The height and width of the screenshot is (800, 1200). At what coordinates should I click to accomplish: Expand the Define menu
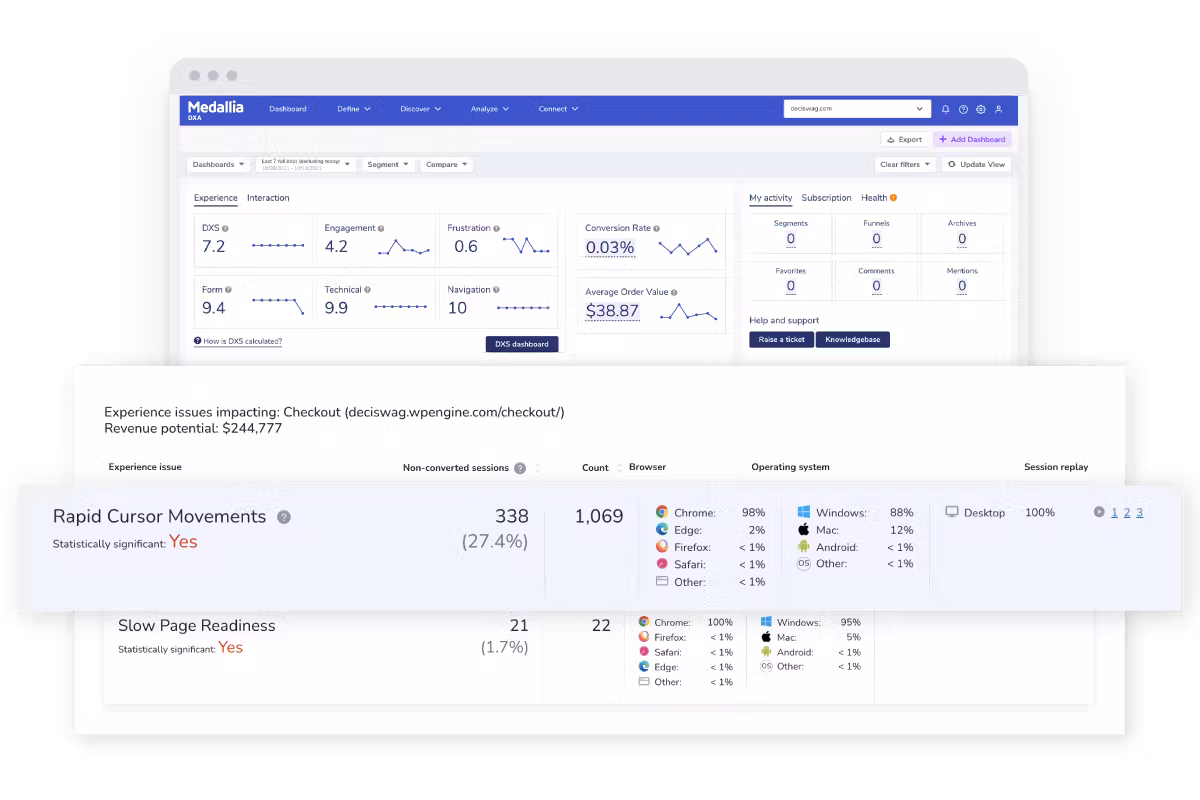pyautogui.click(x=354, y=109)
